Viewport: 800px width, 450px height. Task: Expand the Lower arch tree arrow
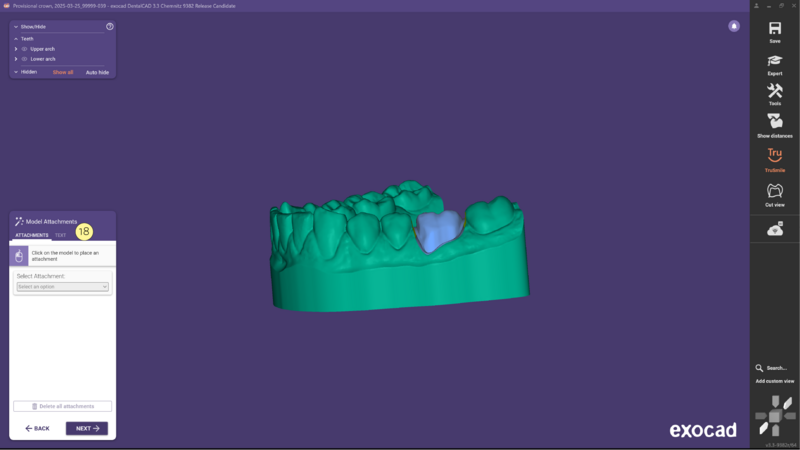point(16,59)
